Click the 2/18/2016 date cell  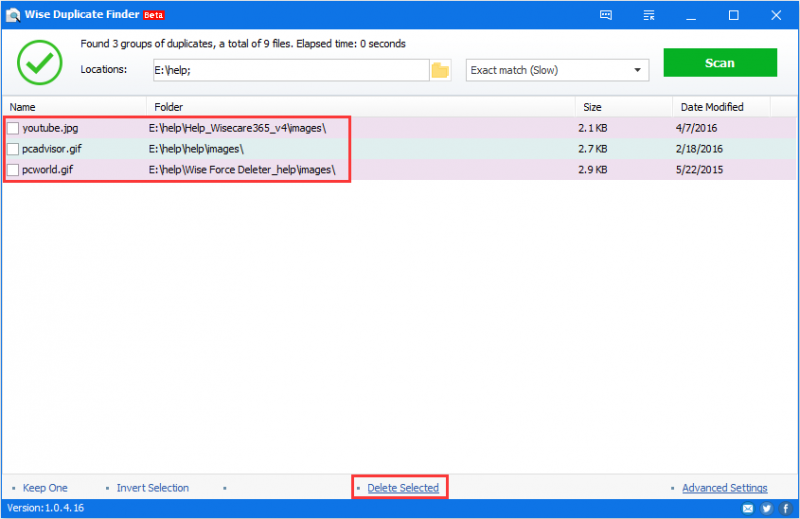[x=699, y=149]
